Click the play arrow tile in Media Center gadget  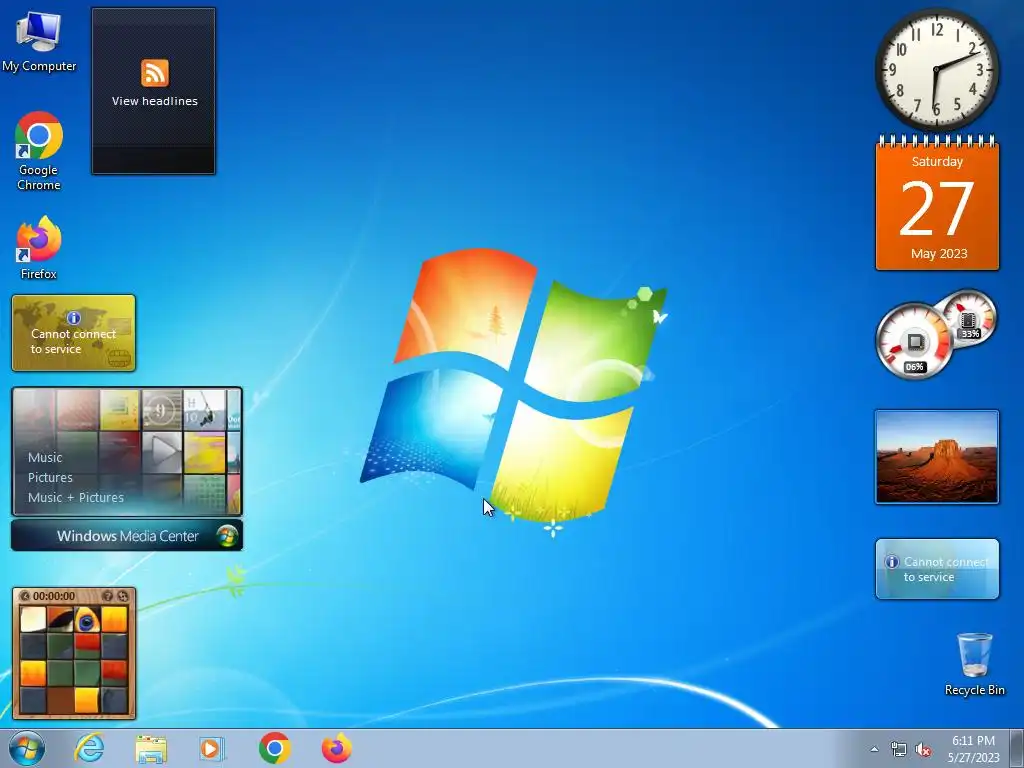click(x=162, y=450)
